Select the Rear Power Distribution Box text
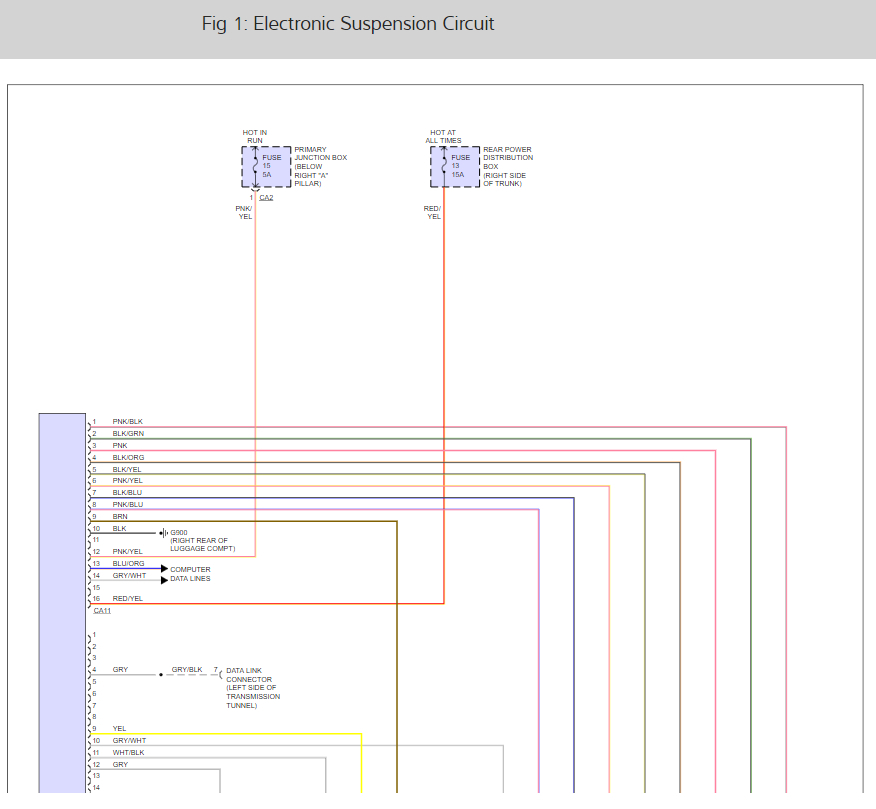 508,167
